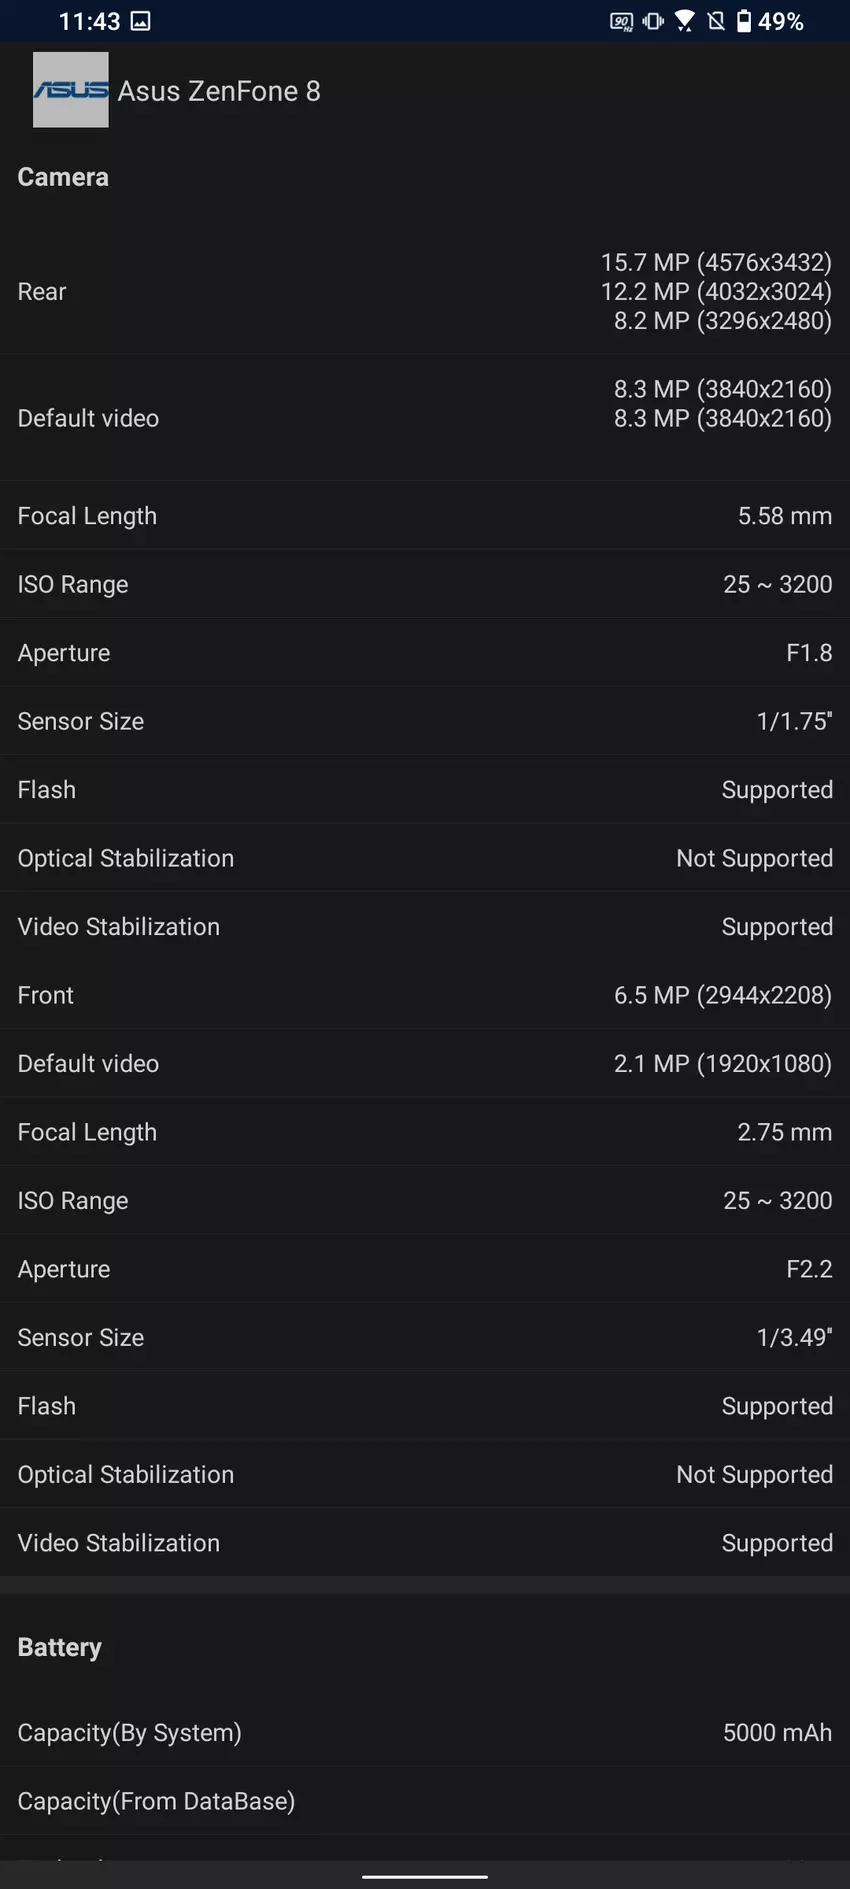Tap the battery icon in status bar

tap(744, 21)
